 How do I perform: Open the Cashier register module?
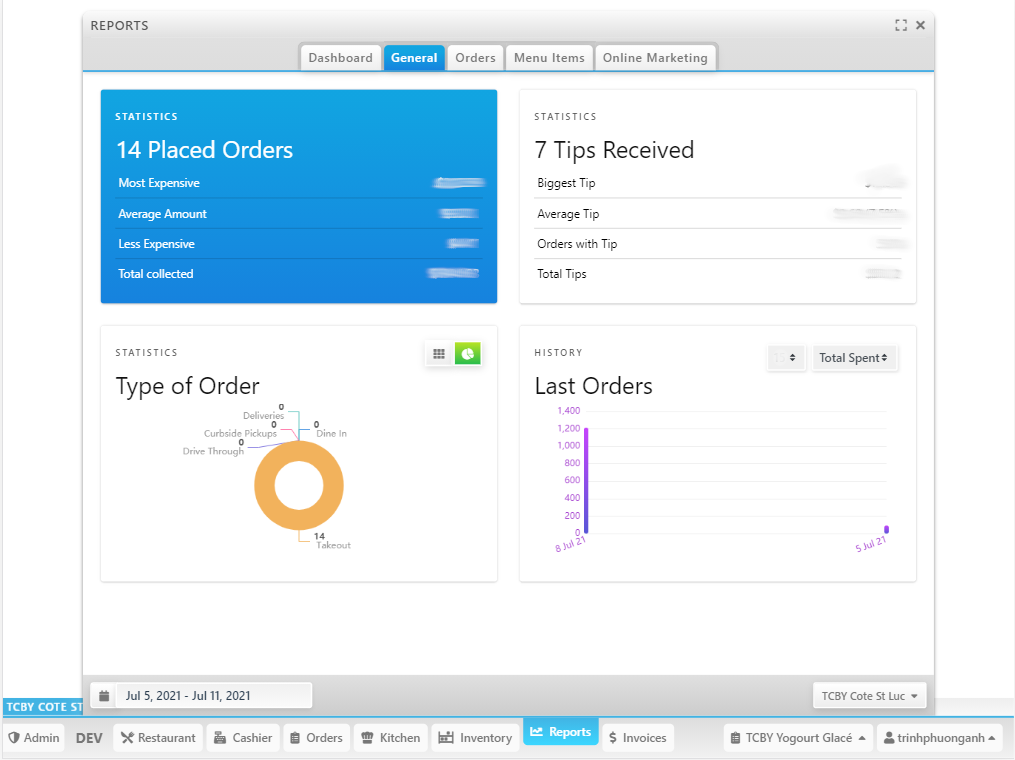pos(243,738)
